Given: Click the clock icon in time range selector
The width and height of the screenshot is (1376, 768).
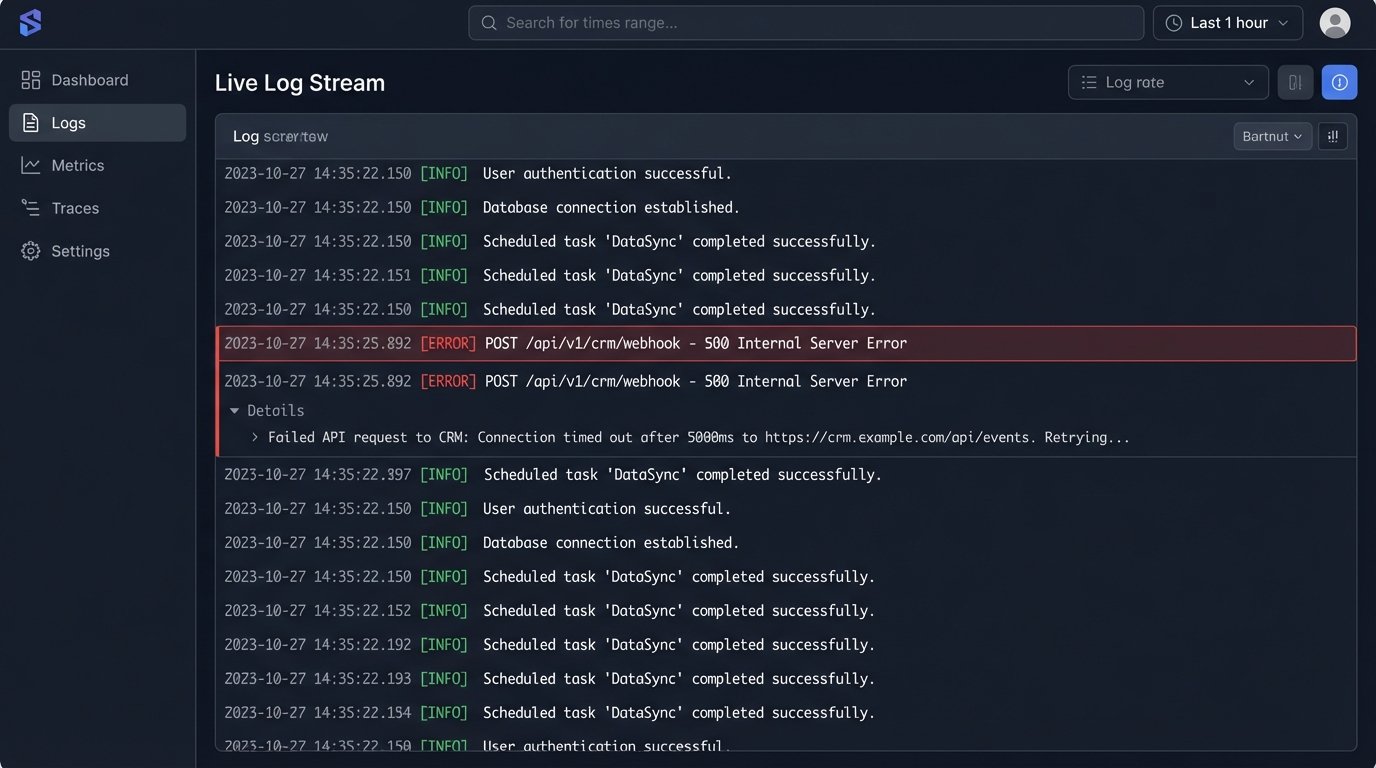Looking at the screenshot, I should pos(1174,23).
